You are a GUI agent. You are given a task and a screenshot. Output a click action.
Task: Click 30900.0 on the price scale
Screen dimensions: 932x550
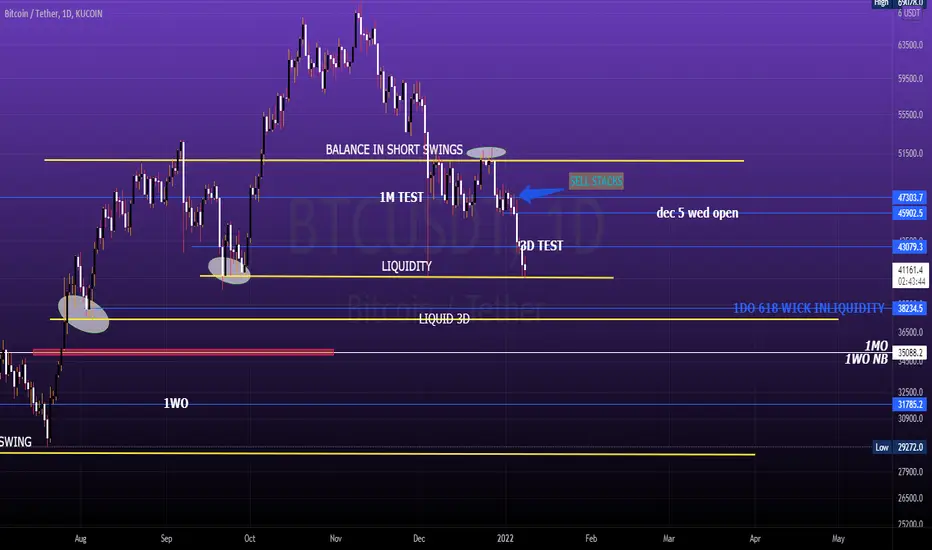tap(911, 419)
